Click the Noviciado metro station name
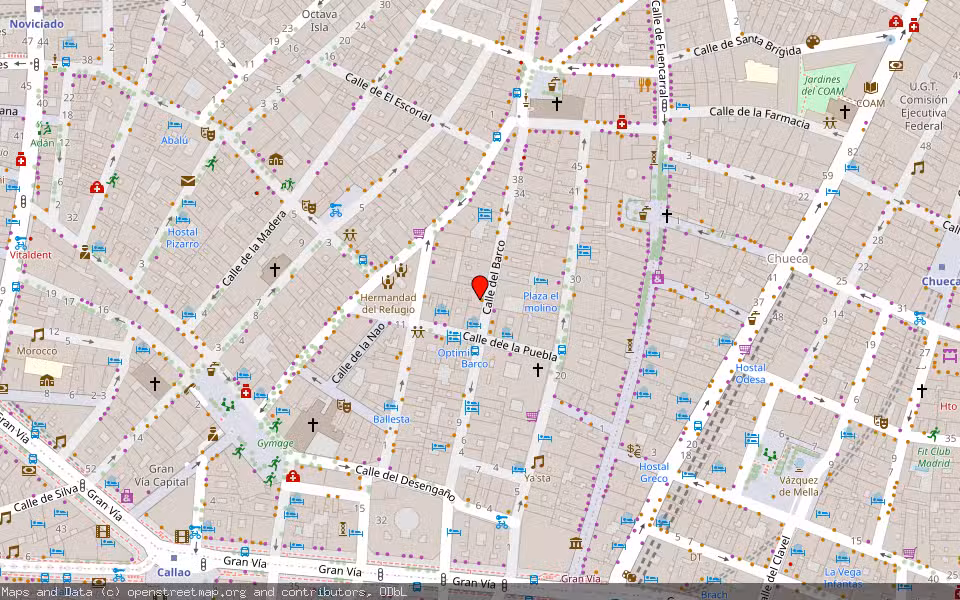Image resolution: width=960 pixels, height=600 pixels. coord(37,24)
